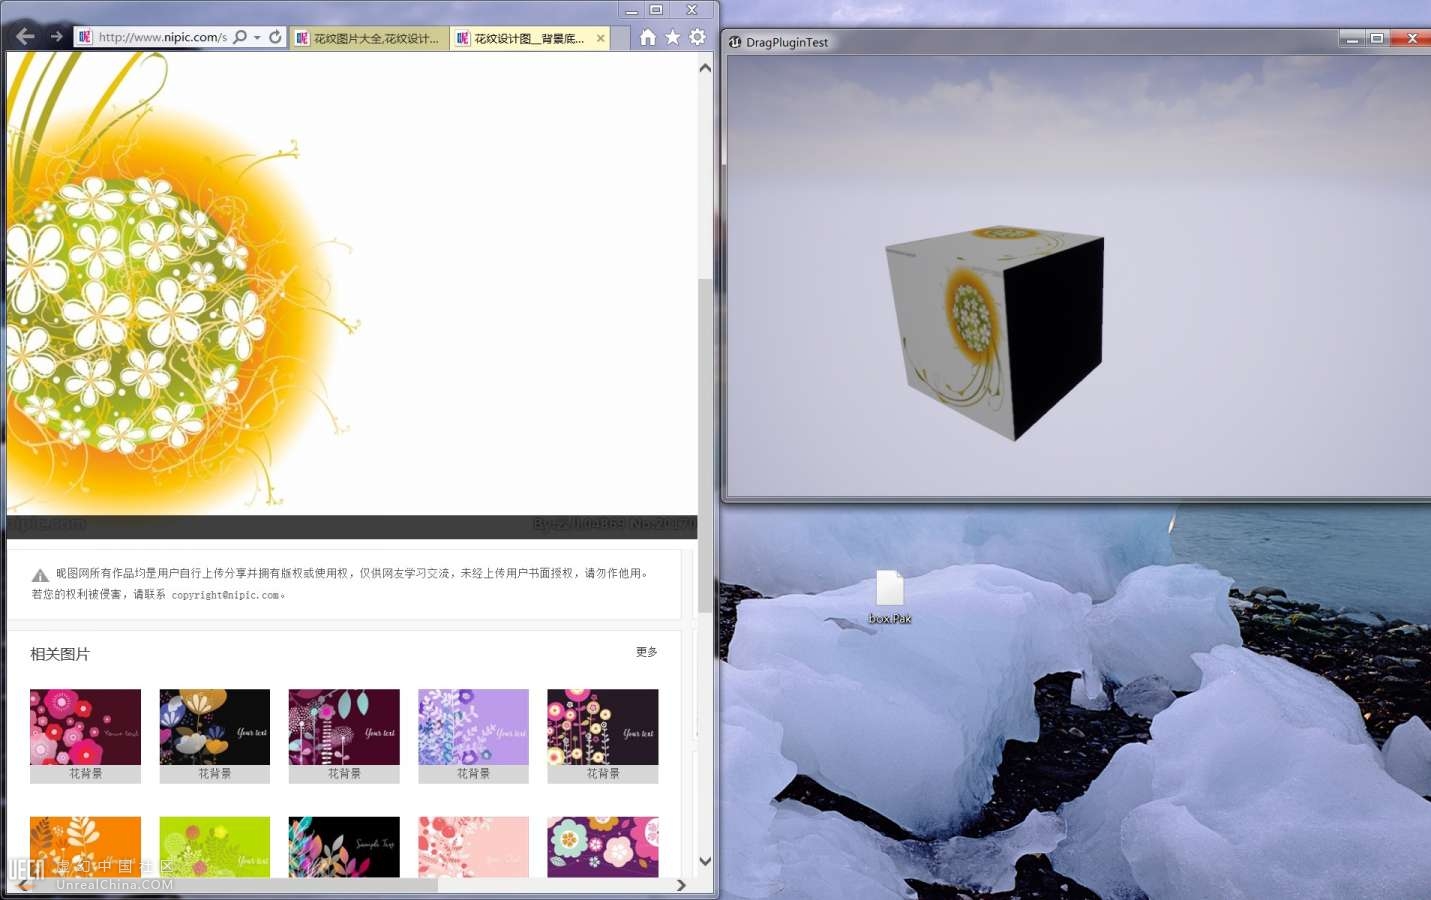Click the copyright@nipic.com email text
1431x900 pixels.
225,595
